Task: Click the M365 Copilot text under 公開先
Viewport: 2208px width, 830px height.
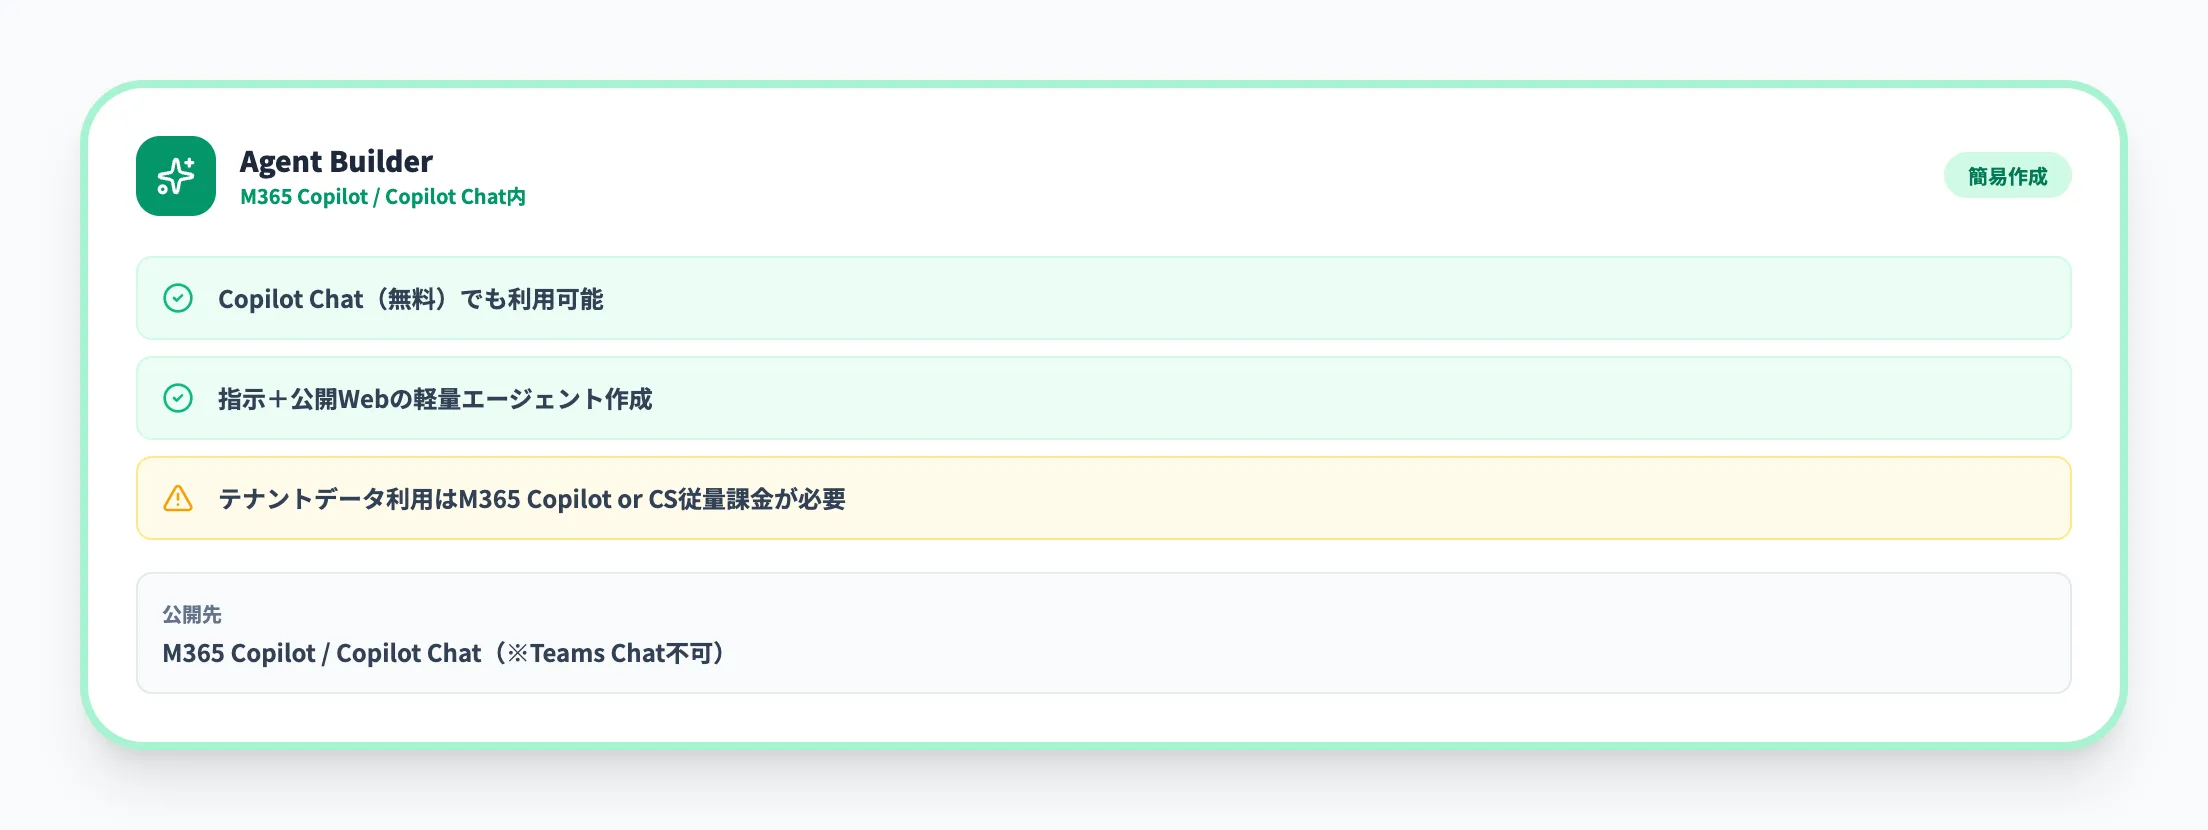Action: coord(238,653)
